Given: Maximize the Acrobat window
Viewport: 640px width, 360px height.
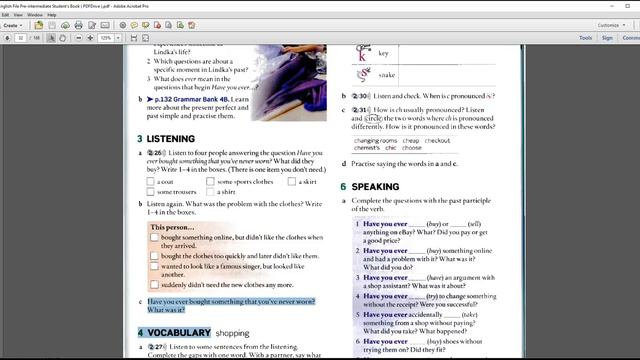Looking at the screenshot, I should [628, 6].
